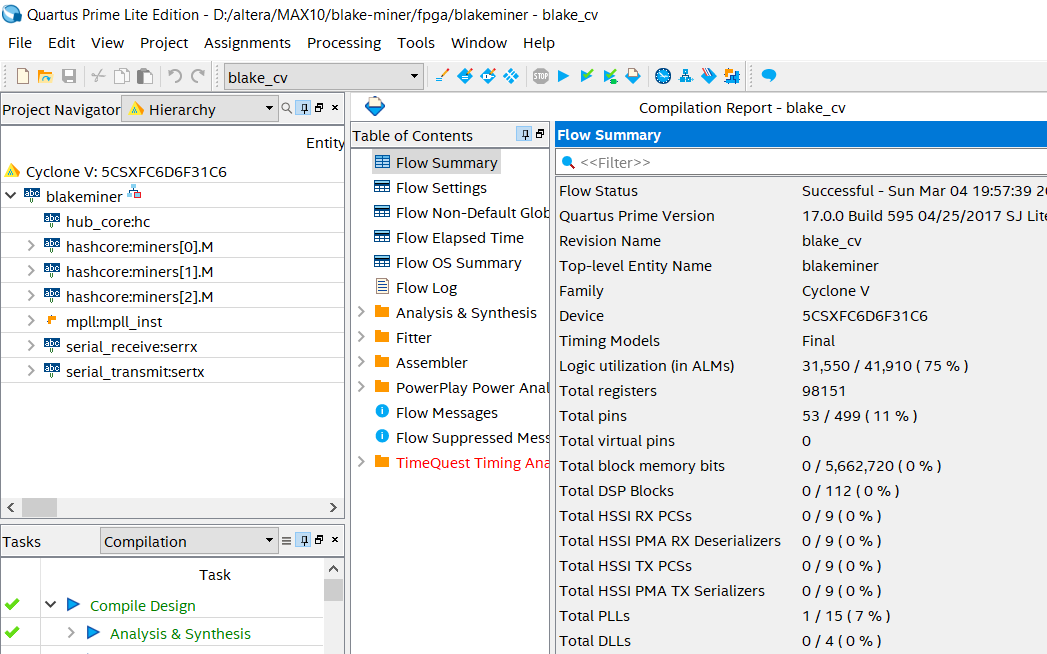Open the Platform Designer toolbar icon
The image size is (1047, 654).
[x=732, y=76]
